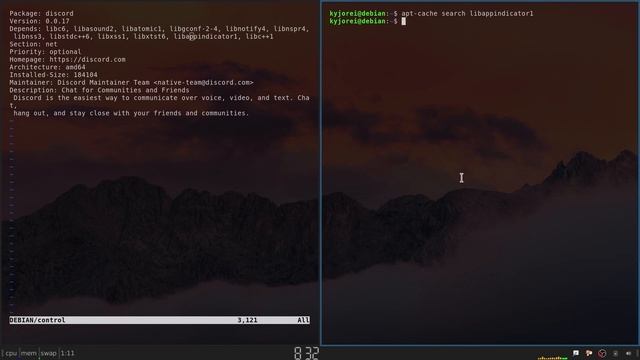Click 'libappindicator1' in the Depends list
This screenshot has height=360, width=640.
pyautogui.click(x=205, y=37)
